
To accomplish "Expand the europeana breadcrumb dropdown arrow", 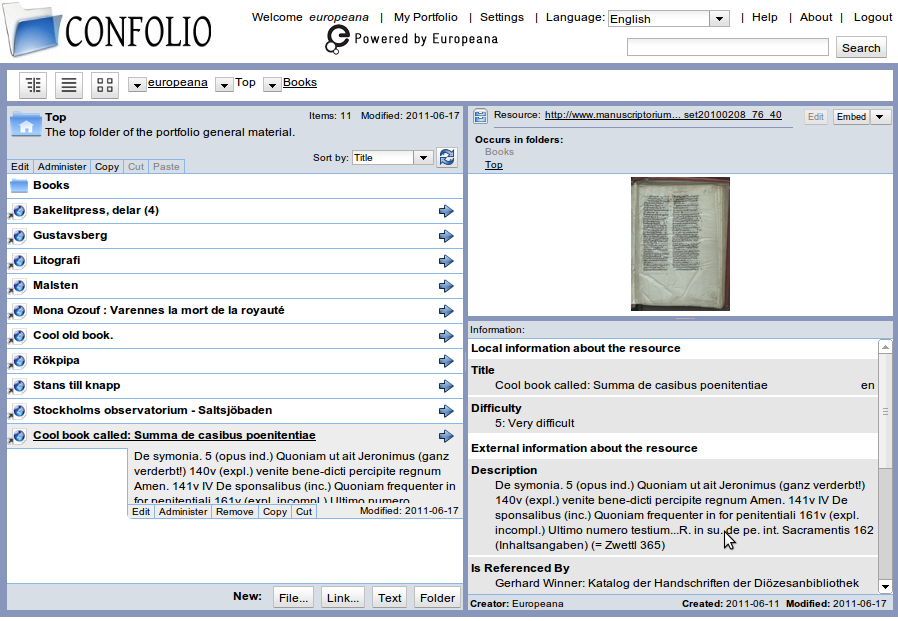I will (x=137, y=85).
